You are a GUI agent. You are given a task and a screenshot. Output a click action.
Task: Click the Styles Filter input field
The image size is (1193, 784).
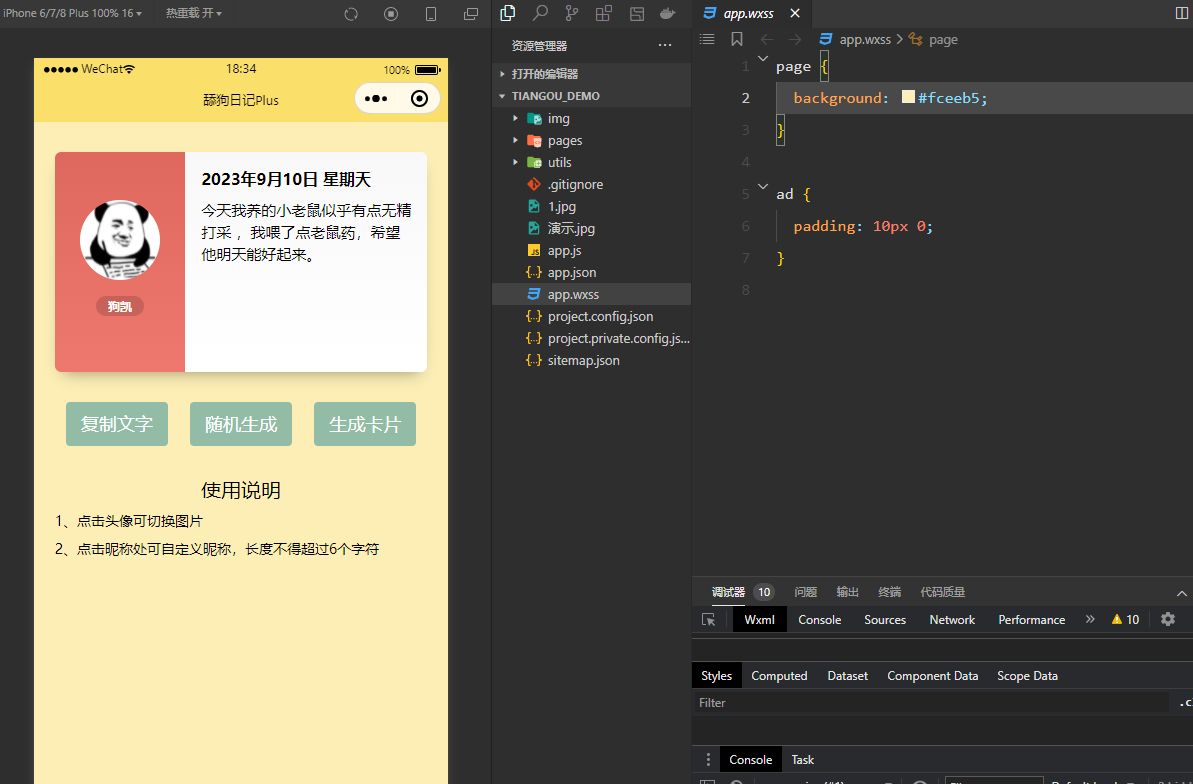[930, 703]
